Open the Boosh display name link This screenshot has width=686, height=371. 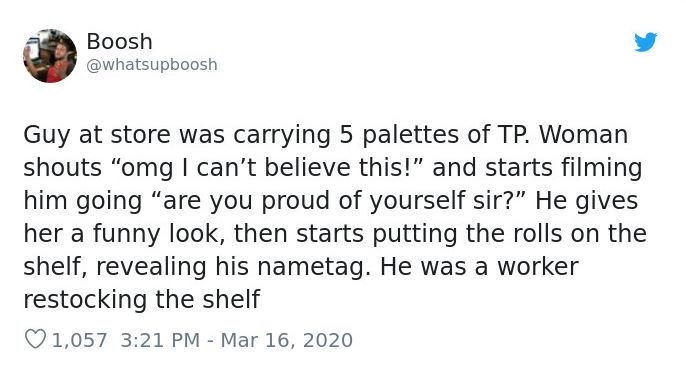pos(119,42)
